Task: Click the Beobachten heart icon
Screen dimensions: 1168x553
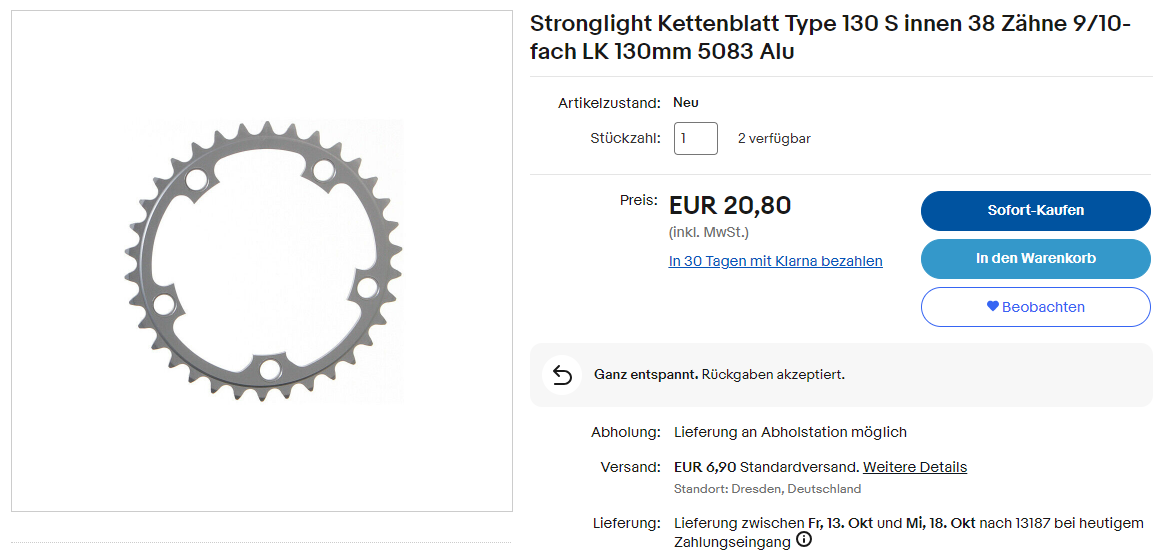Action: (993, 307)
